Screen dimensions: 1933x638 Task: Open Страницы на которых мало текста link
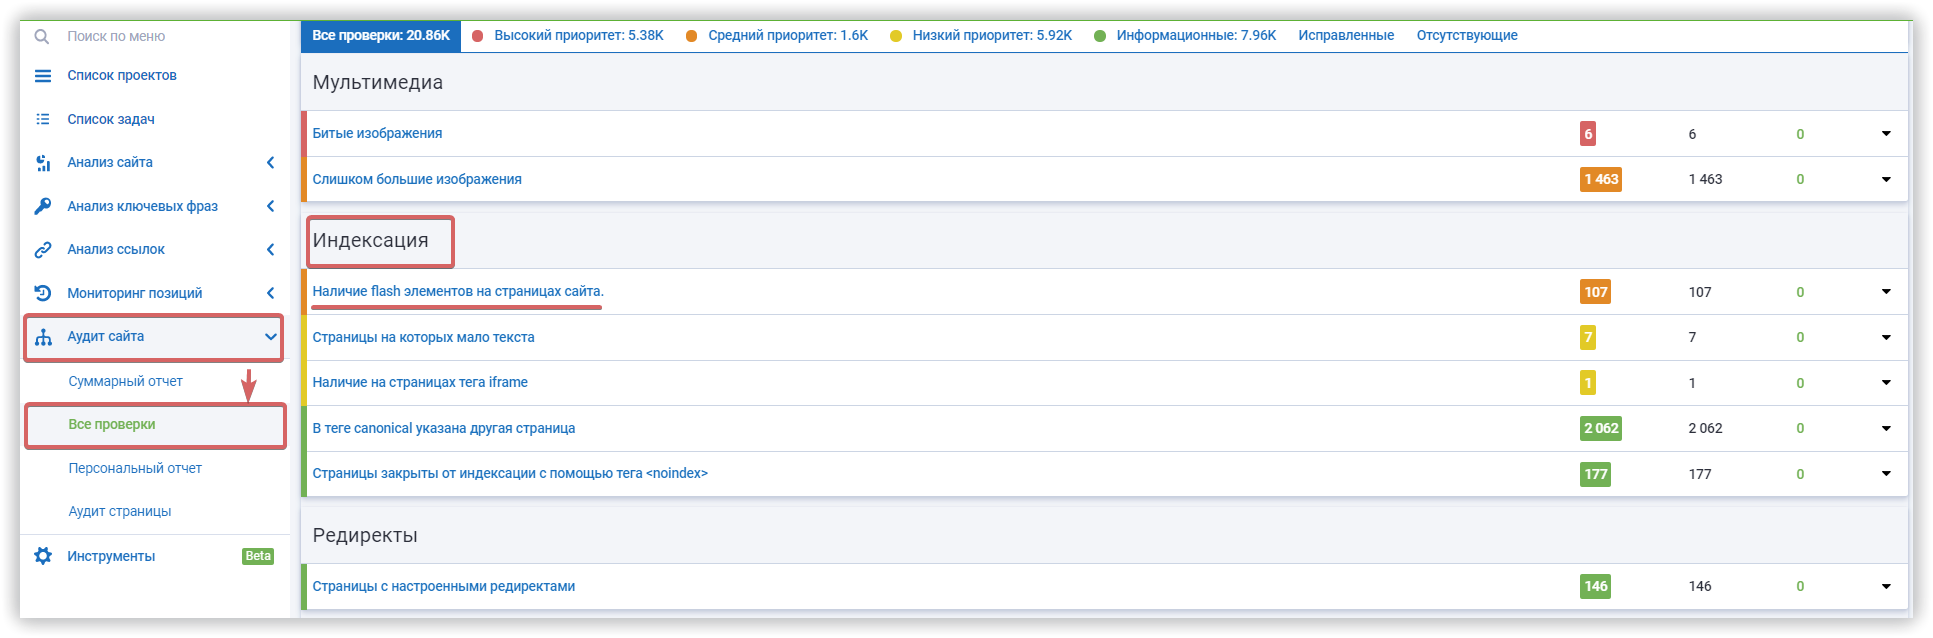click(x=423, y=338)
